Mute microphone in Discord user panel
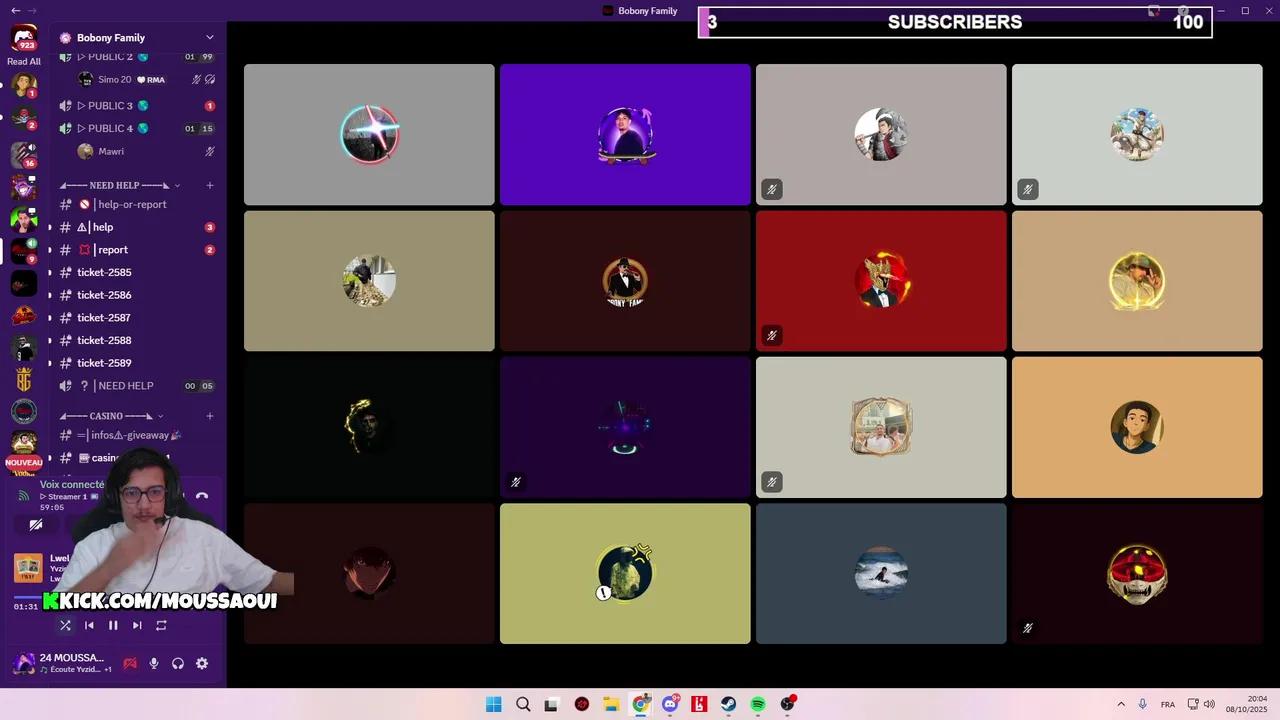The image size is (1280, 720). (154, 663)
